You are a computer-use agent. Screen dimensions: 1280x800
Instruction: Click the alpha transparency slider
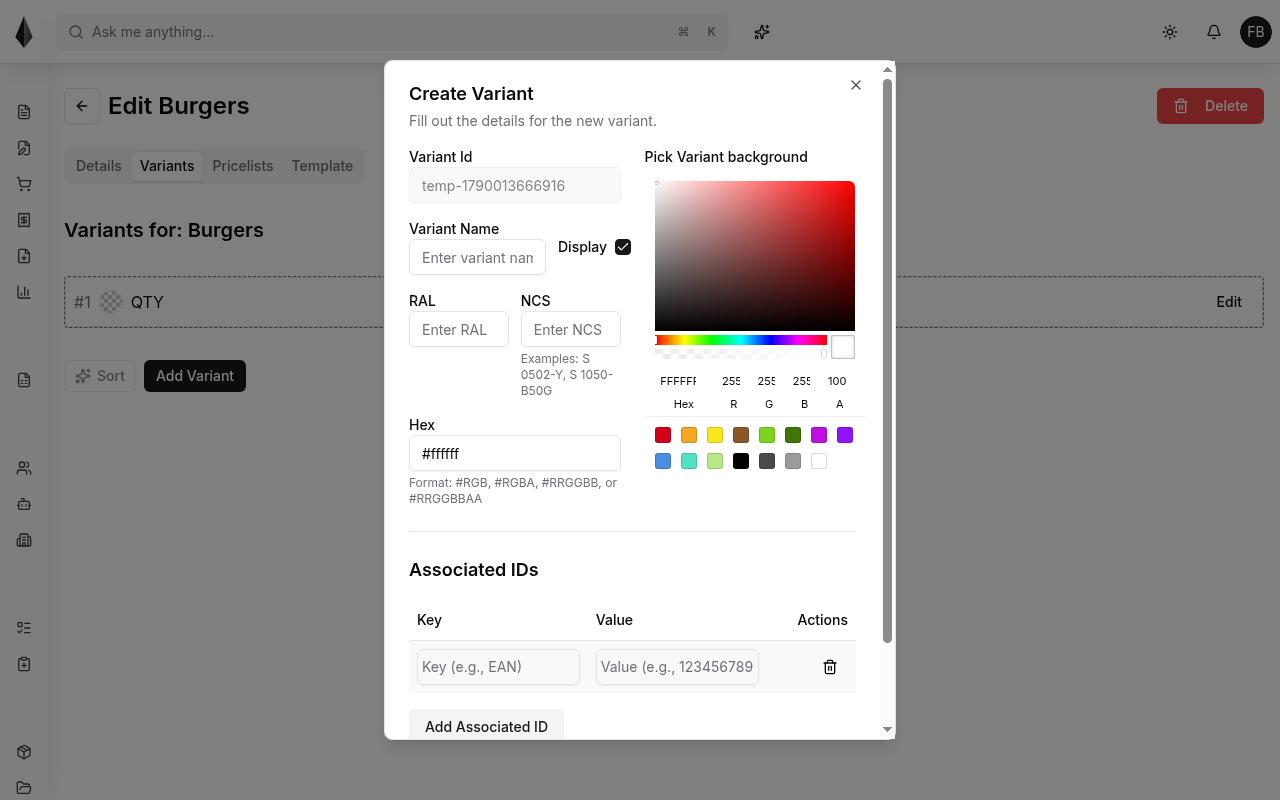(x=741, y=354)
